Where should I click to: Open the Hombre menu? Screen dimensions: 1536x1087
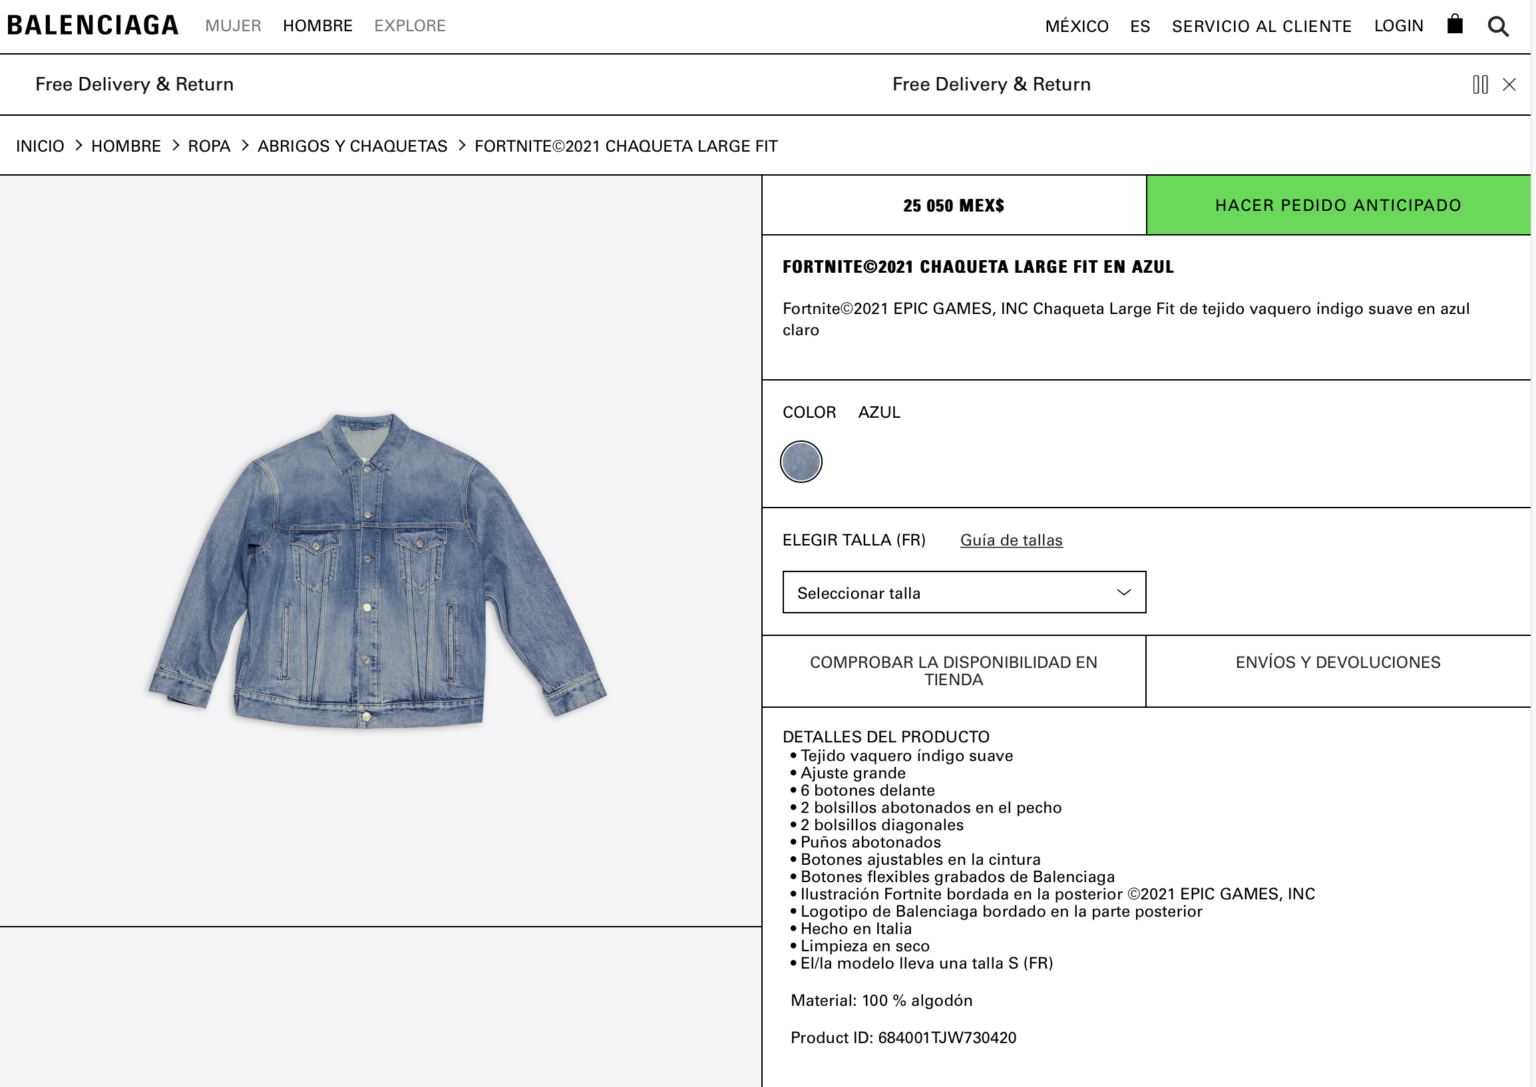(x=318, y=26)
